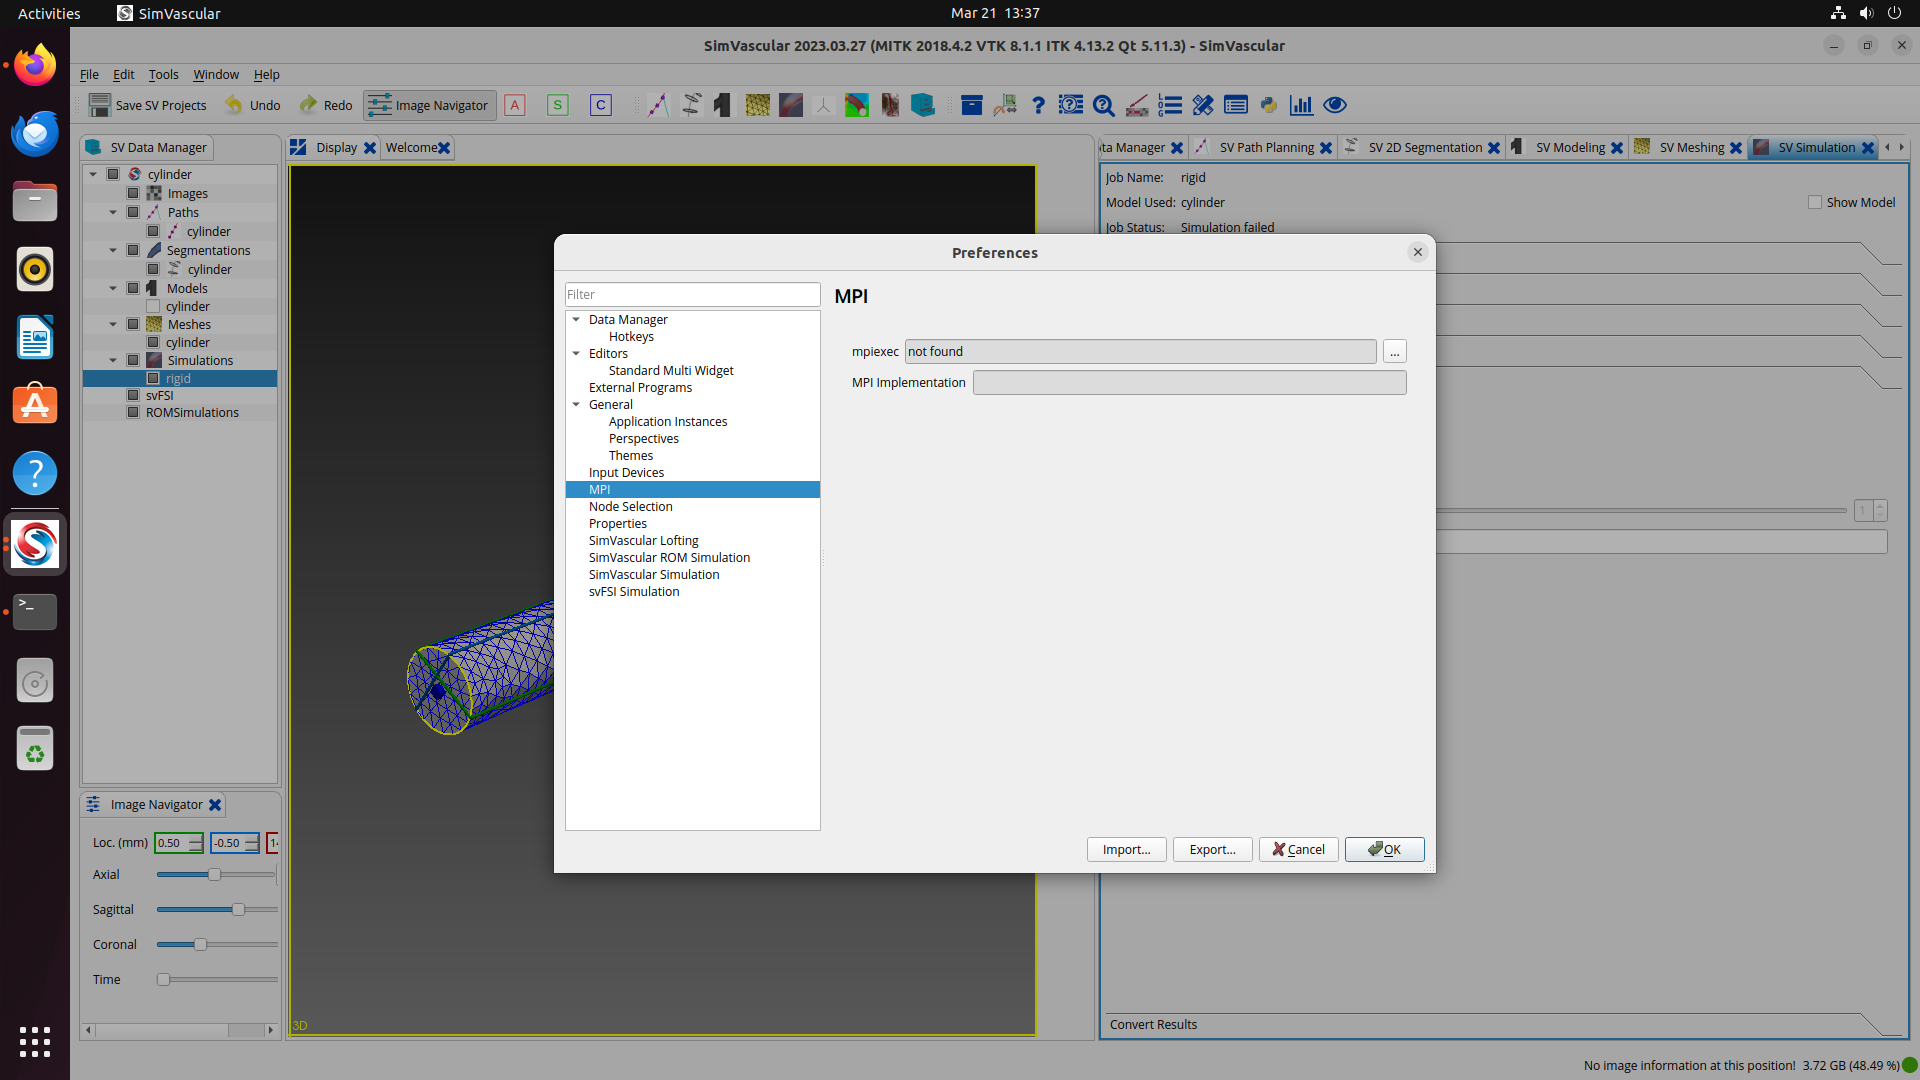Open the SV Simulation toolbar icon
Screen dimensions: 1920x1080
point(790,105)
